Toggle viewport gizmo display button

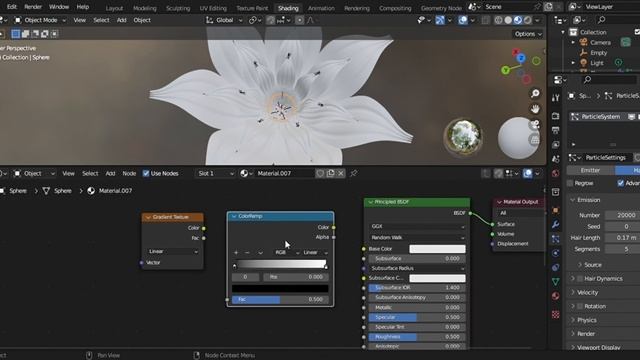tap(440, 20)
